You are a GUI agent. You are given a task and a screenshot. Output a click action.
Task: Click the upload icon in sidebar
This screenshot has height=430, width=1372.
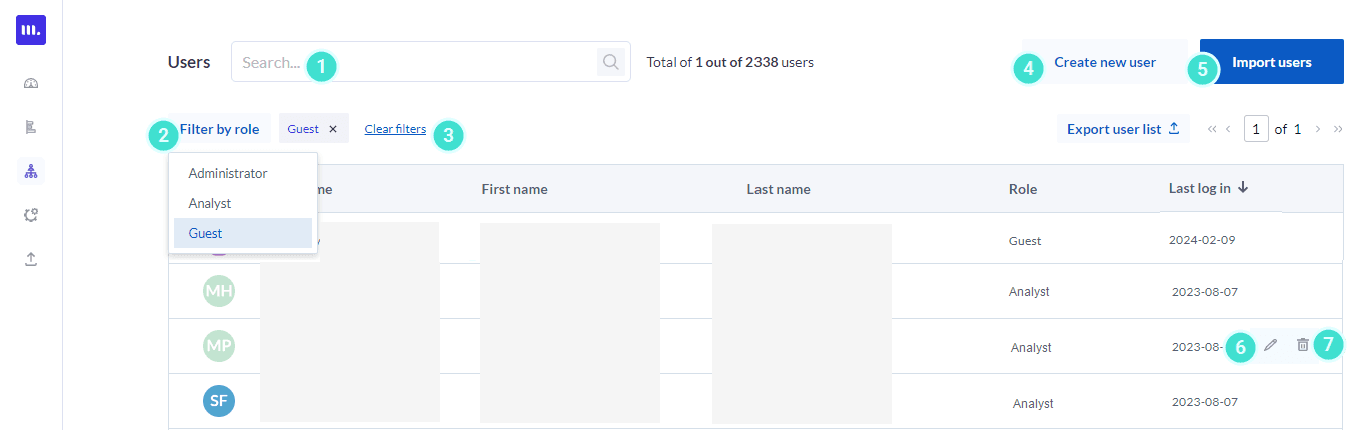click(31, 259)
